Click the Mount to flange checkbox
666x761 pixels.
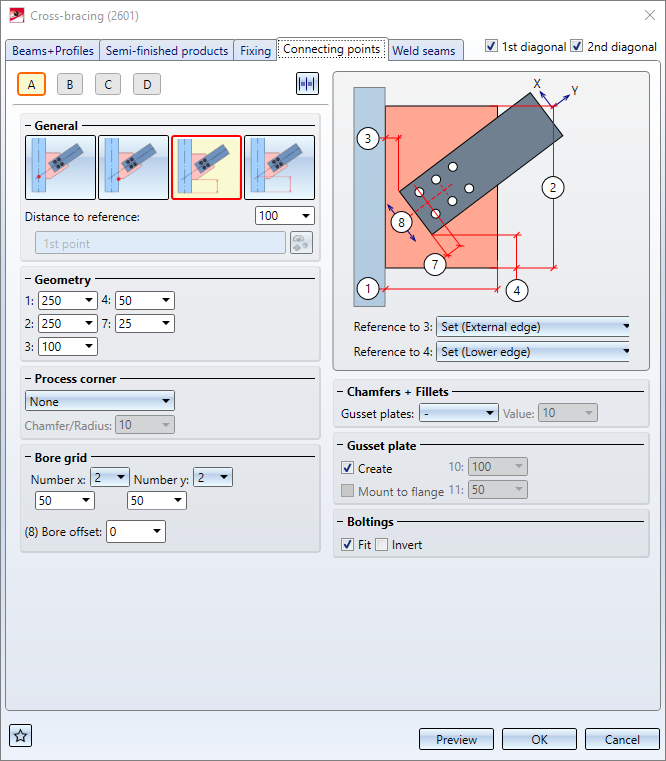(x=347, y=491)
